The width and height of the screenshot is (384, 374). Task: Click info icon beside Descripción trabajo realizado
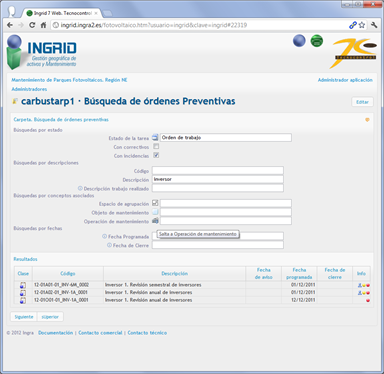[x=80, y=188]
